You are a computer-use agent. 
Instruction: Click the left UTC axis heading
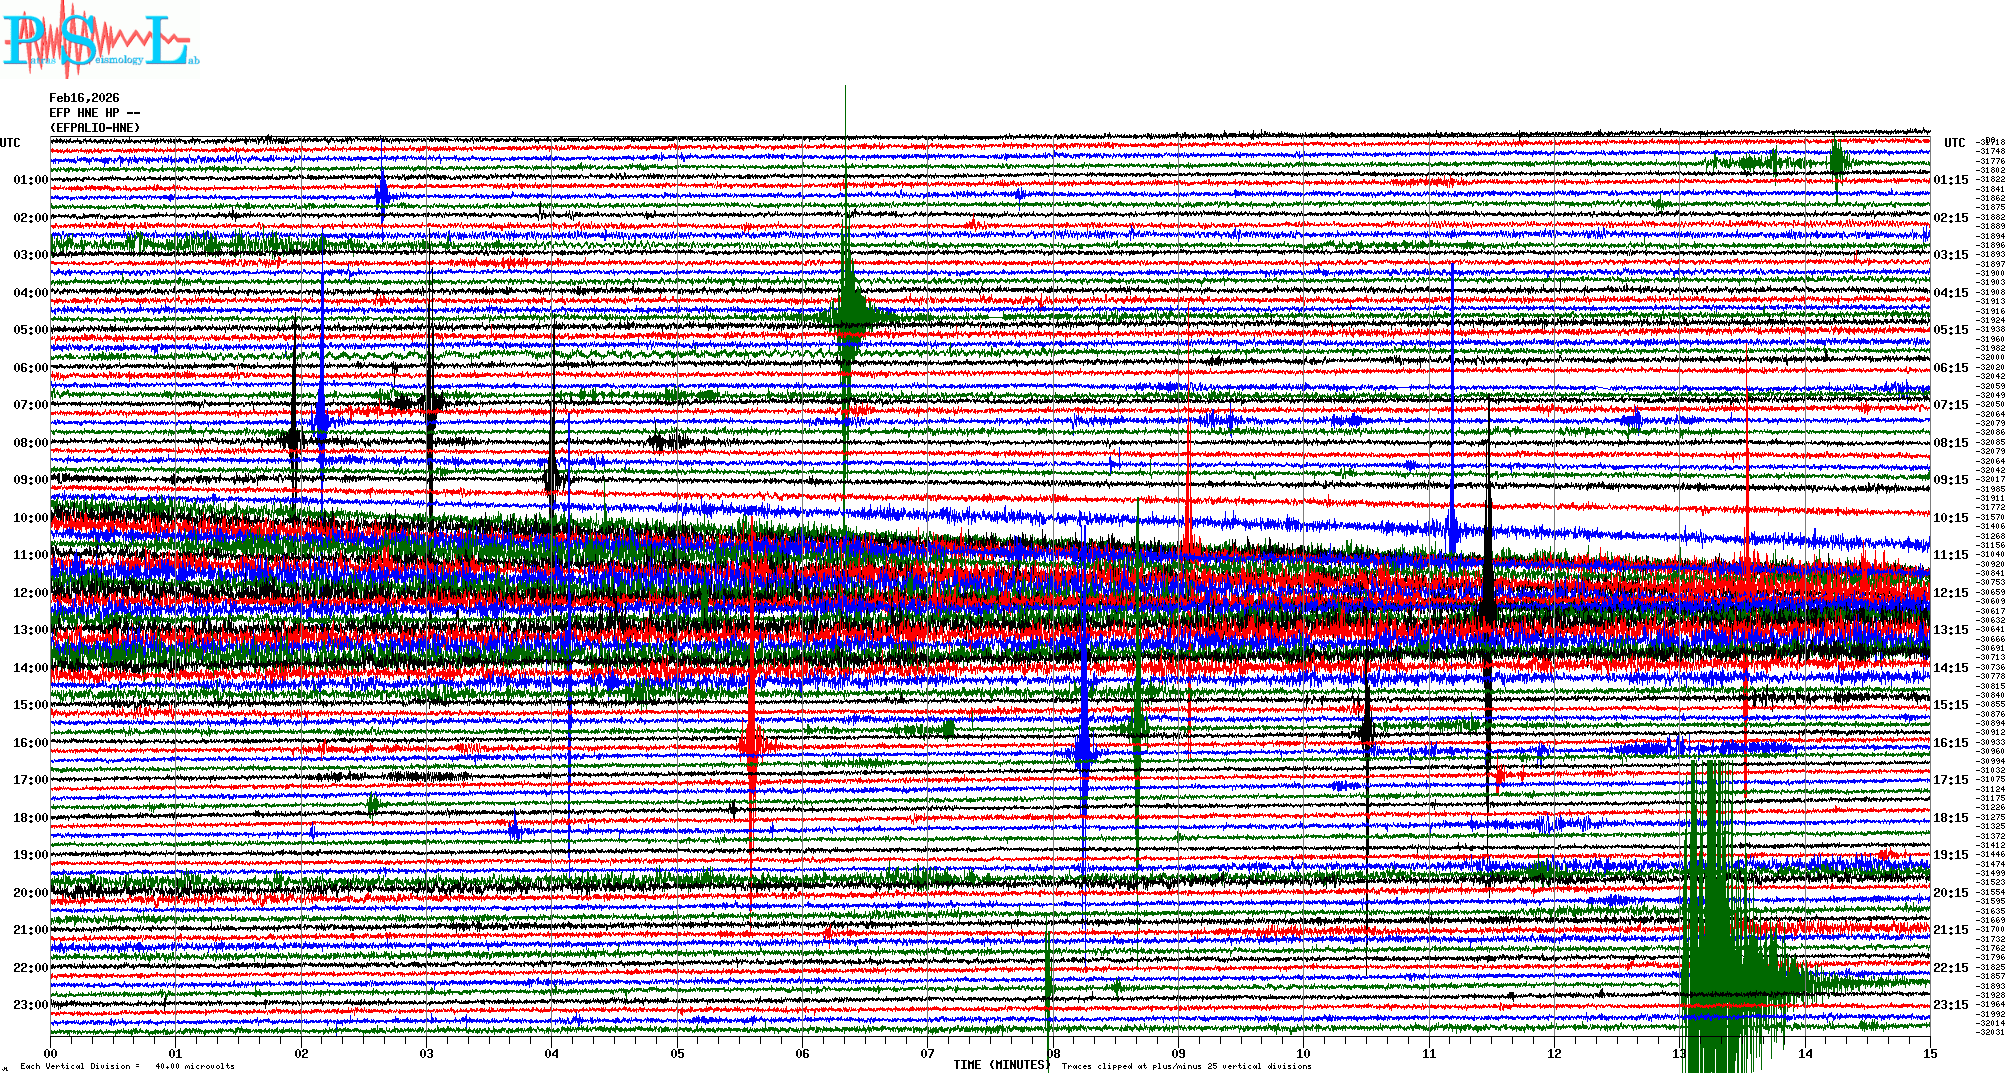coord(10,143)
